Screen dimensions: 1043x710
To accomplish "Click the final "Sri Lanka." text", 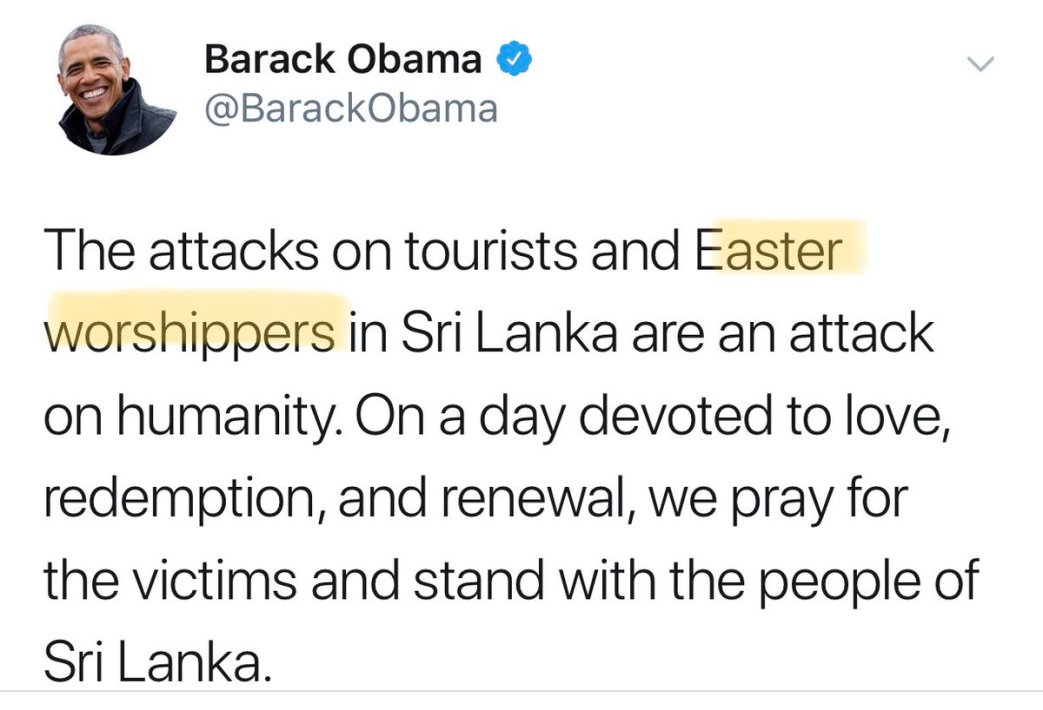I will click(x=157, y=662).
